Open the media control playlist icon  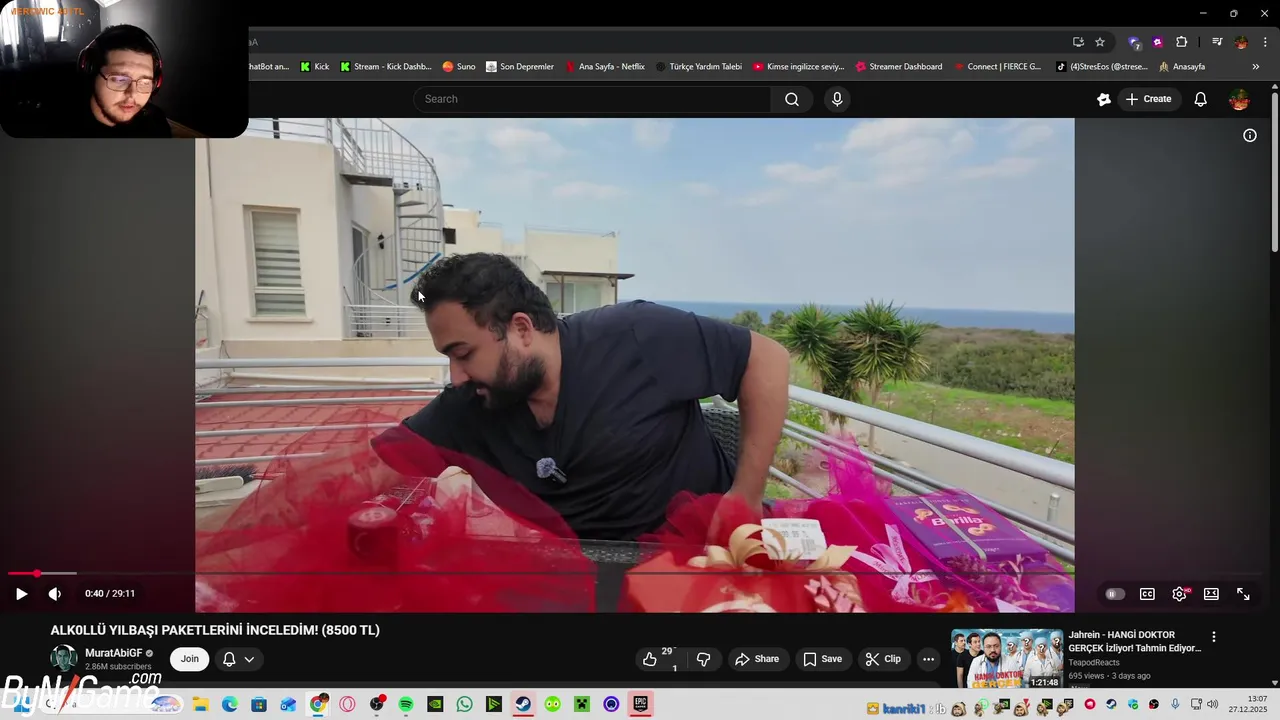[1217, 42]
